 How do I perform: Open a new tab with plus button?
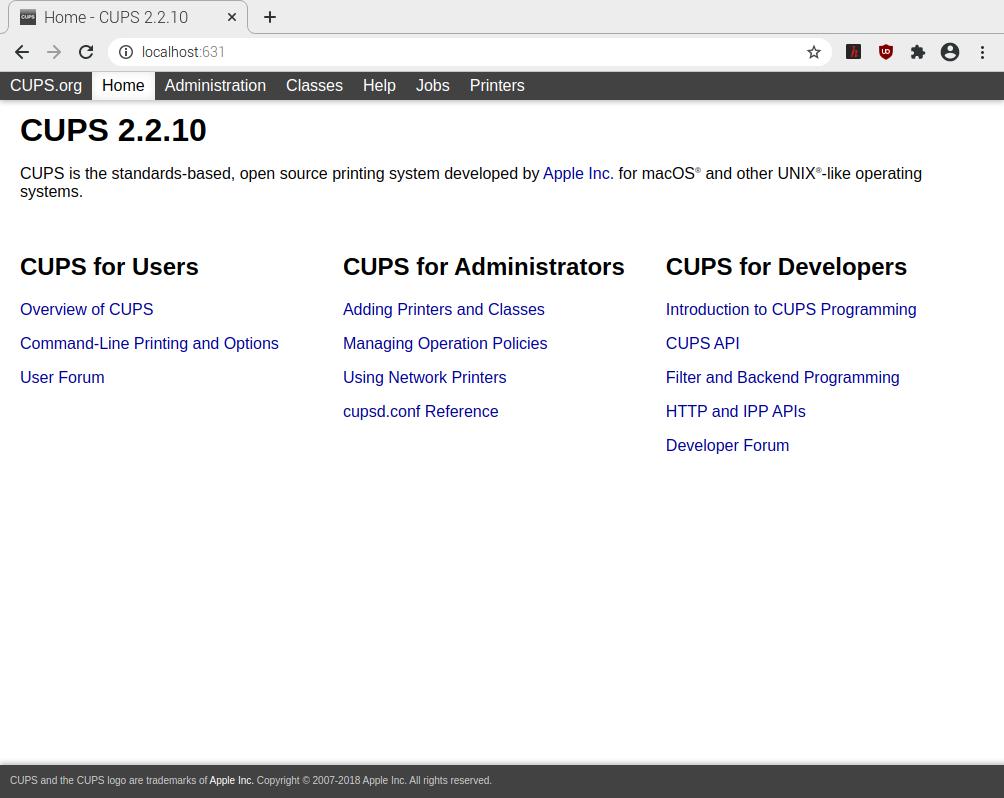click(x=270, y=17)
